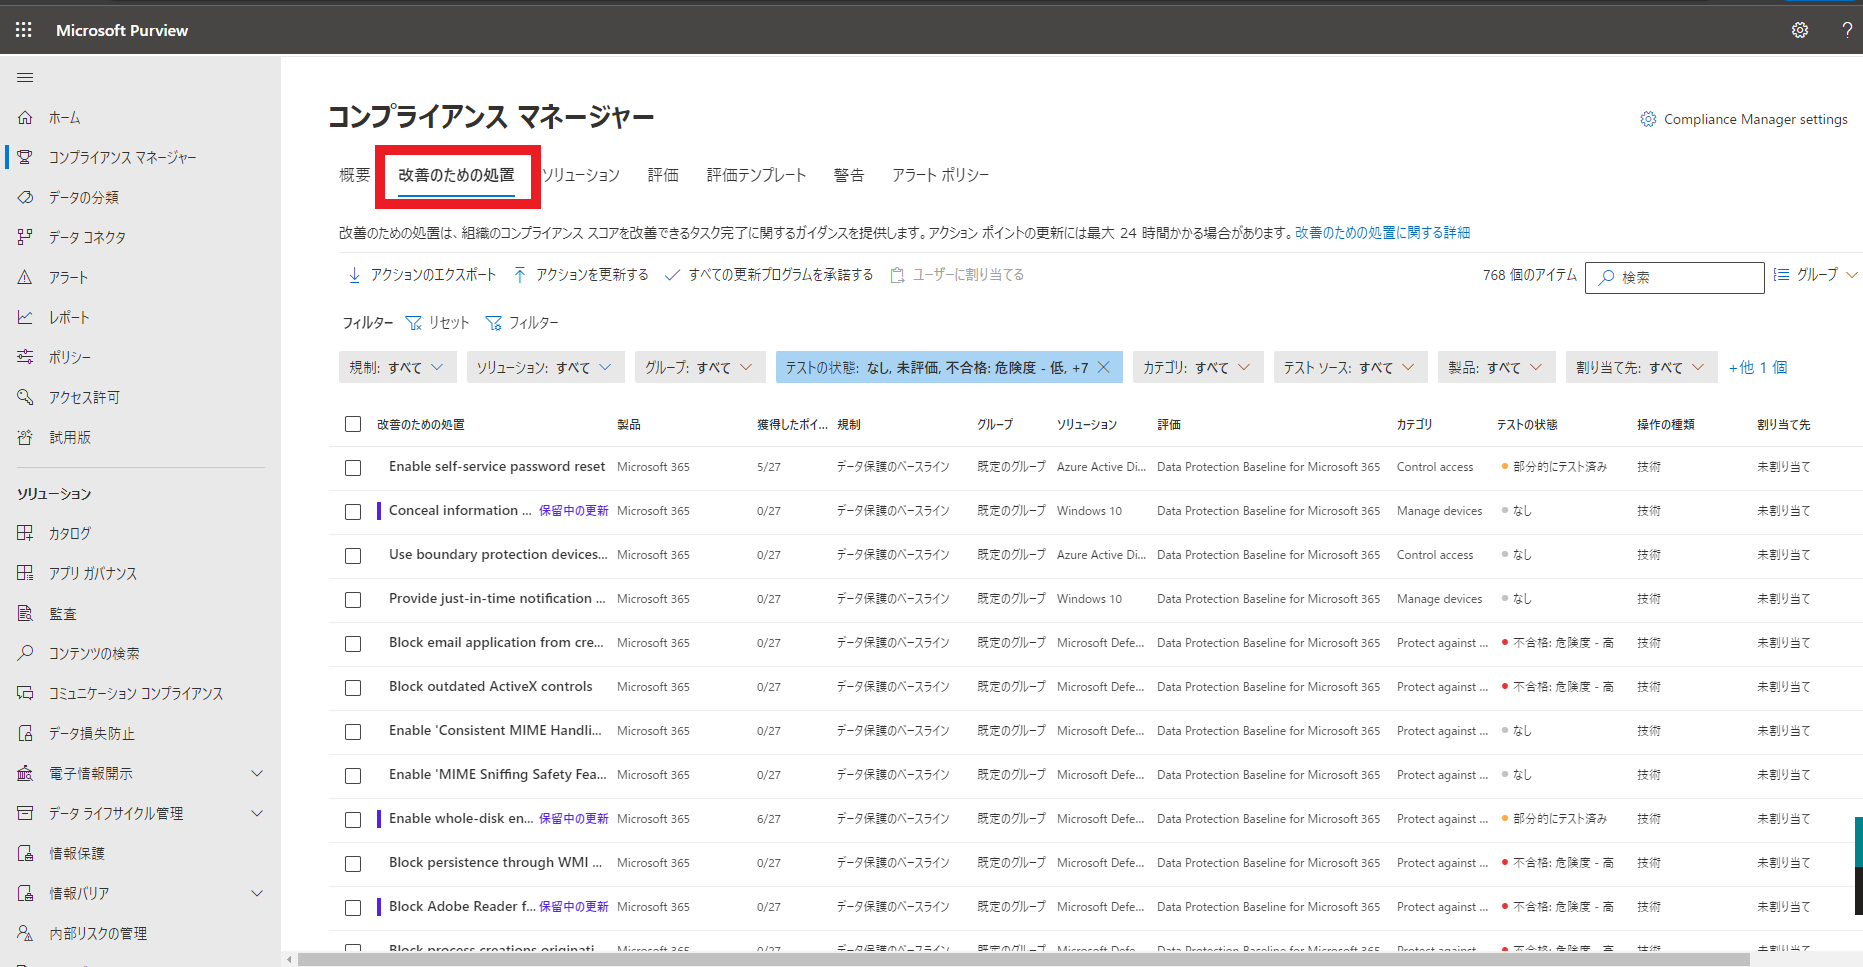Sort by 獲得したポイント column header
This screenshot has height=967, width=1863.
[792, 424]
